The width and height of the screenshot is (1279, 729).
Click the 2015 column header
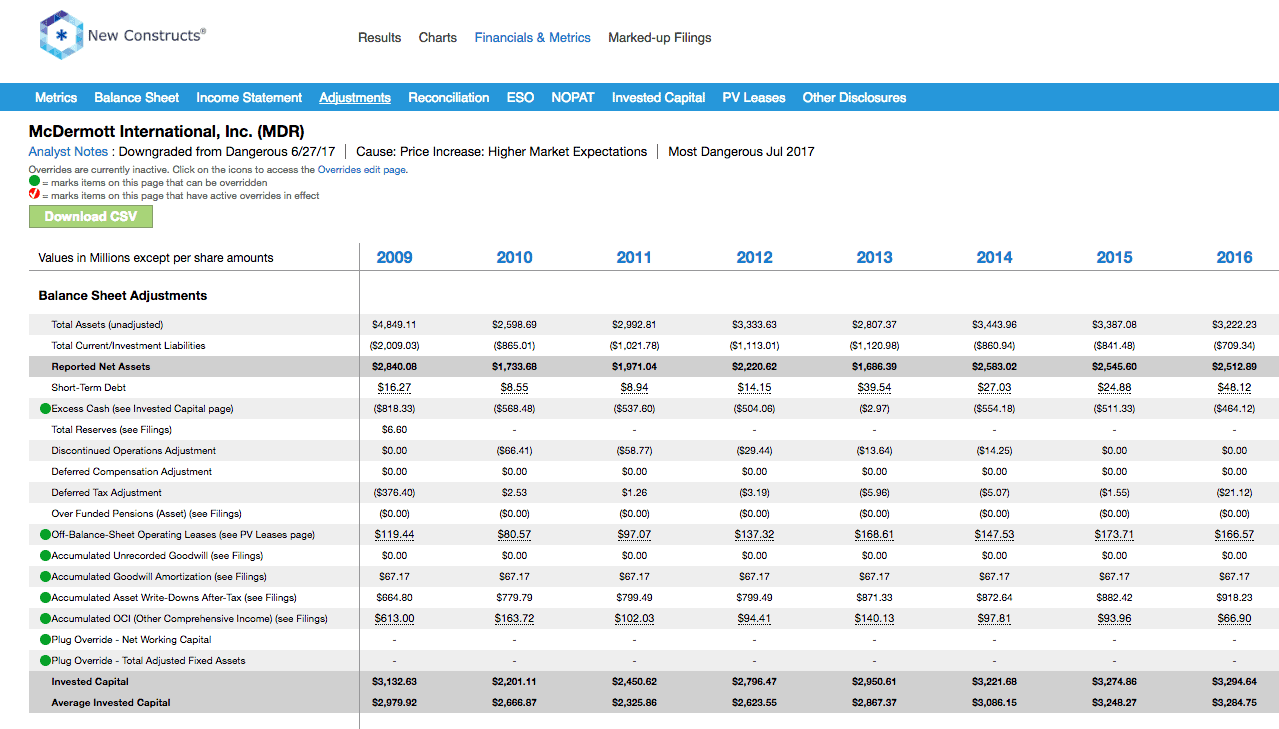coord(1114,257)
